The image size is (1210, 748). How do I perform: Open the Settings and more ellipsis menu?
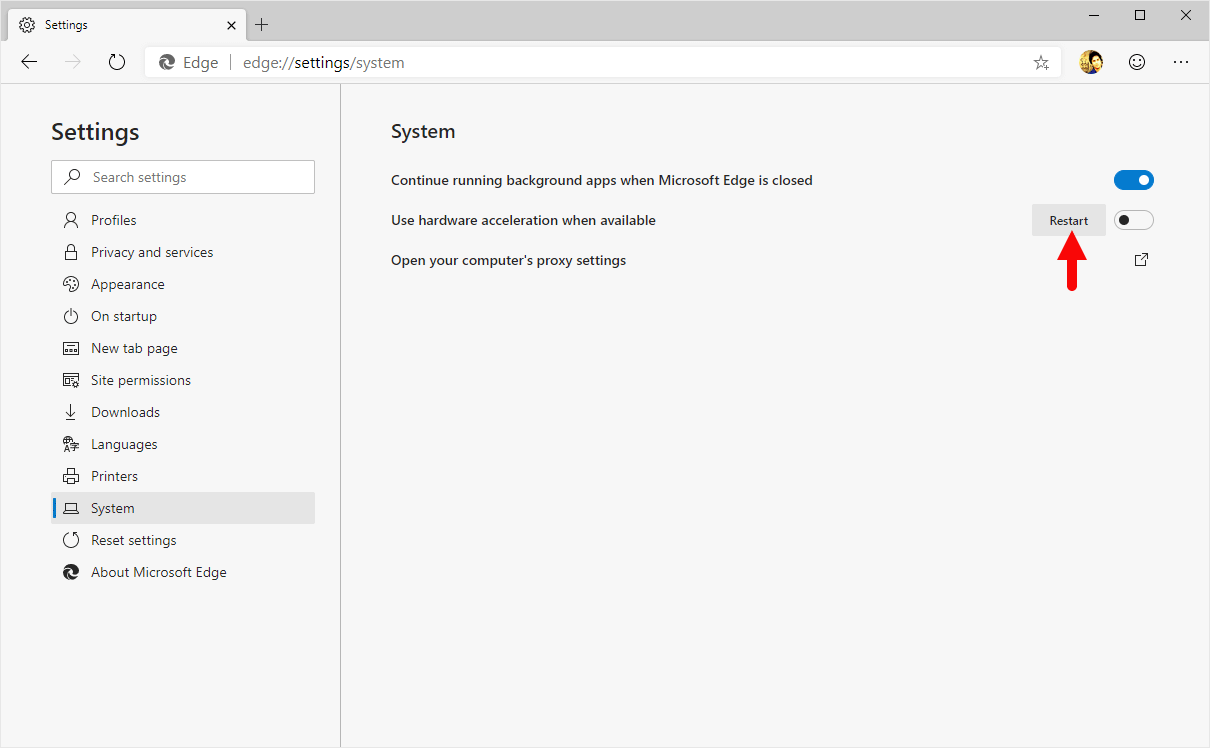click(1181, 62)
